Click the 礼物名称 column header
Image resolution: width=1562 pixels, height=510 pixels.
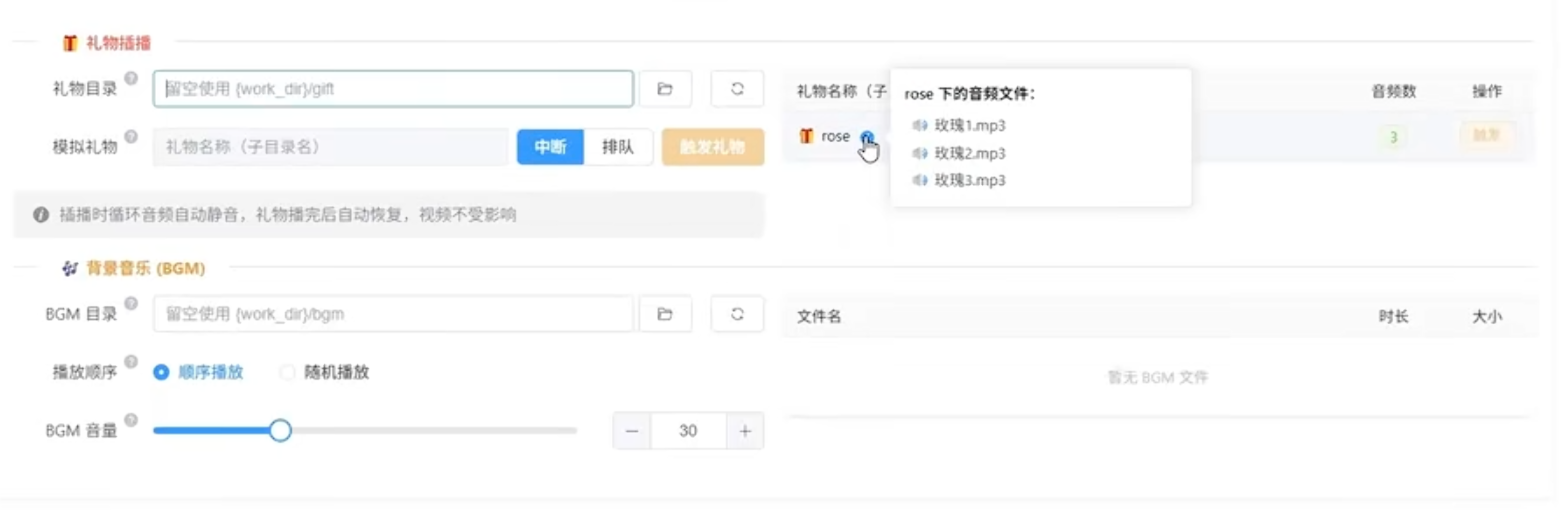pyautogui.click(x=842, y=91)
